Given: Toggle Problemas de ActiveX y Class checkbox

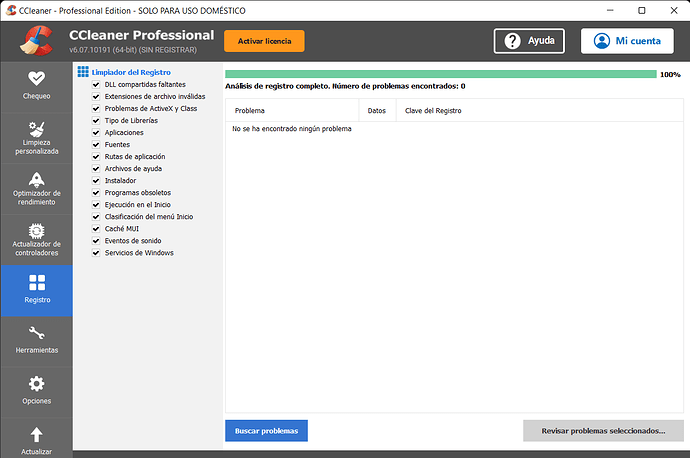Looking at the screenshot, I should (96, 109).
